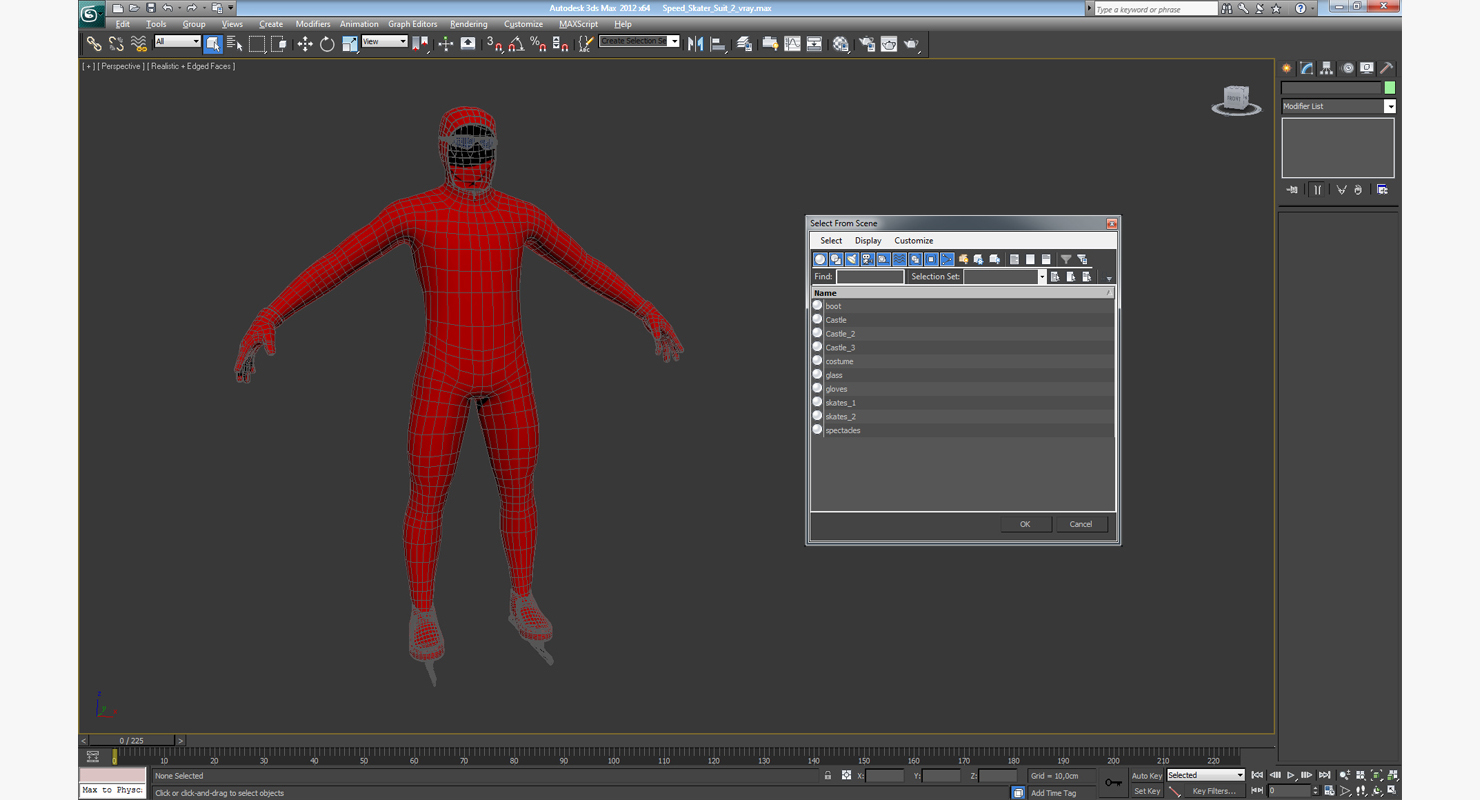Click the green object color swatch
1480x800 pixels.
(x=1389, y=88)
